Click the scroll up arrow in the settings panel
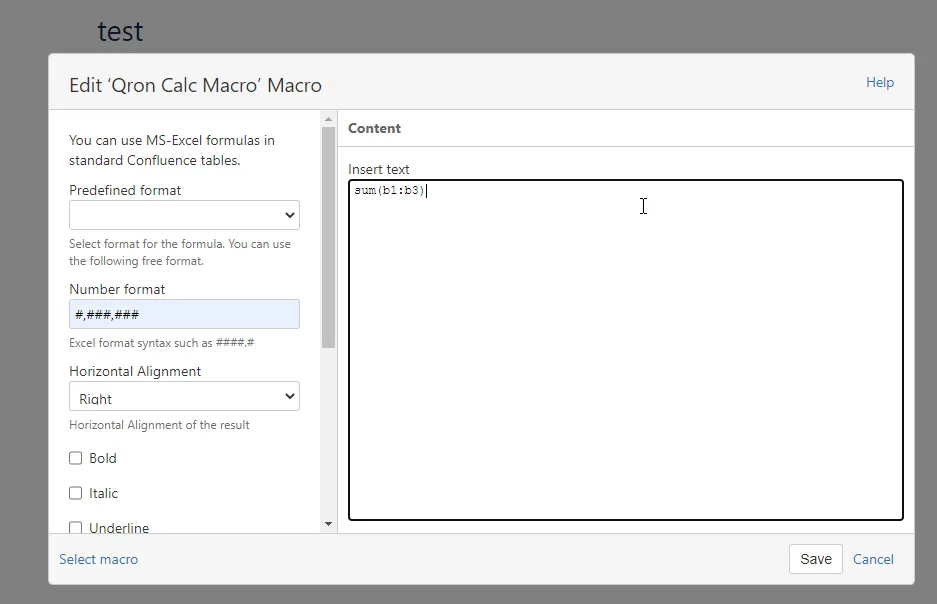 [328, 120]
